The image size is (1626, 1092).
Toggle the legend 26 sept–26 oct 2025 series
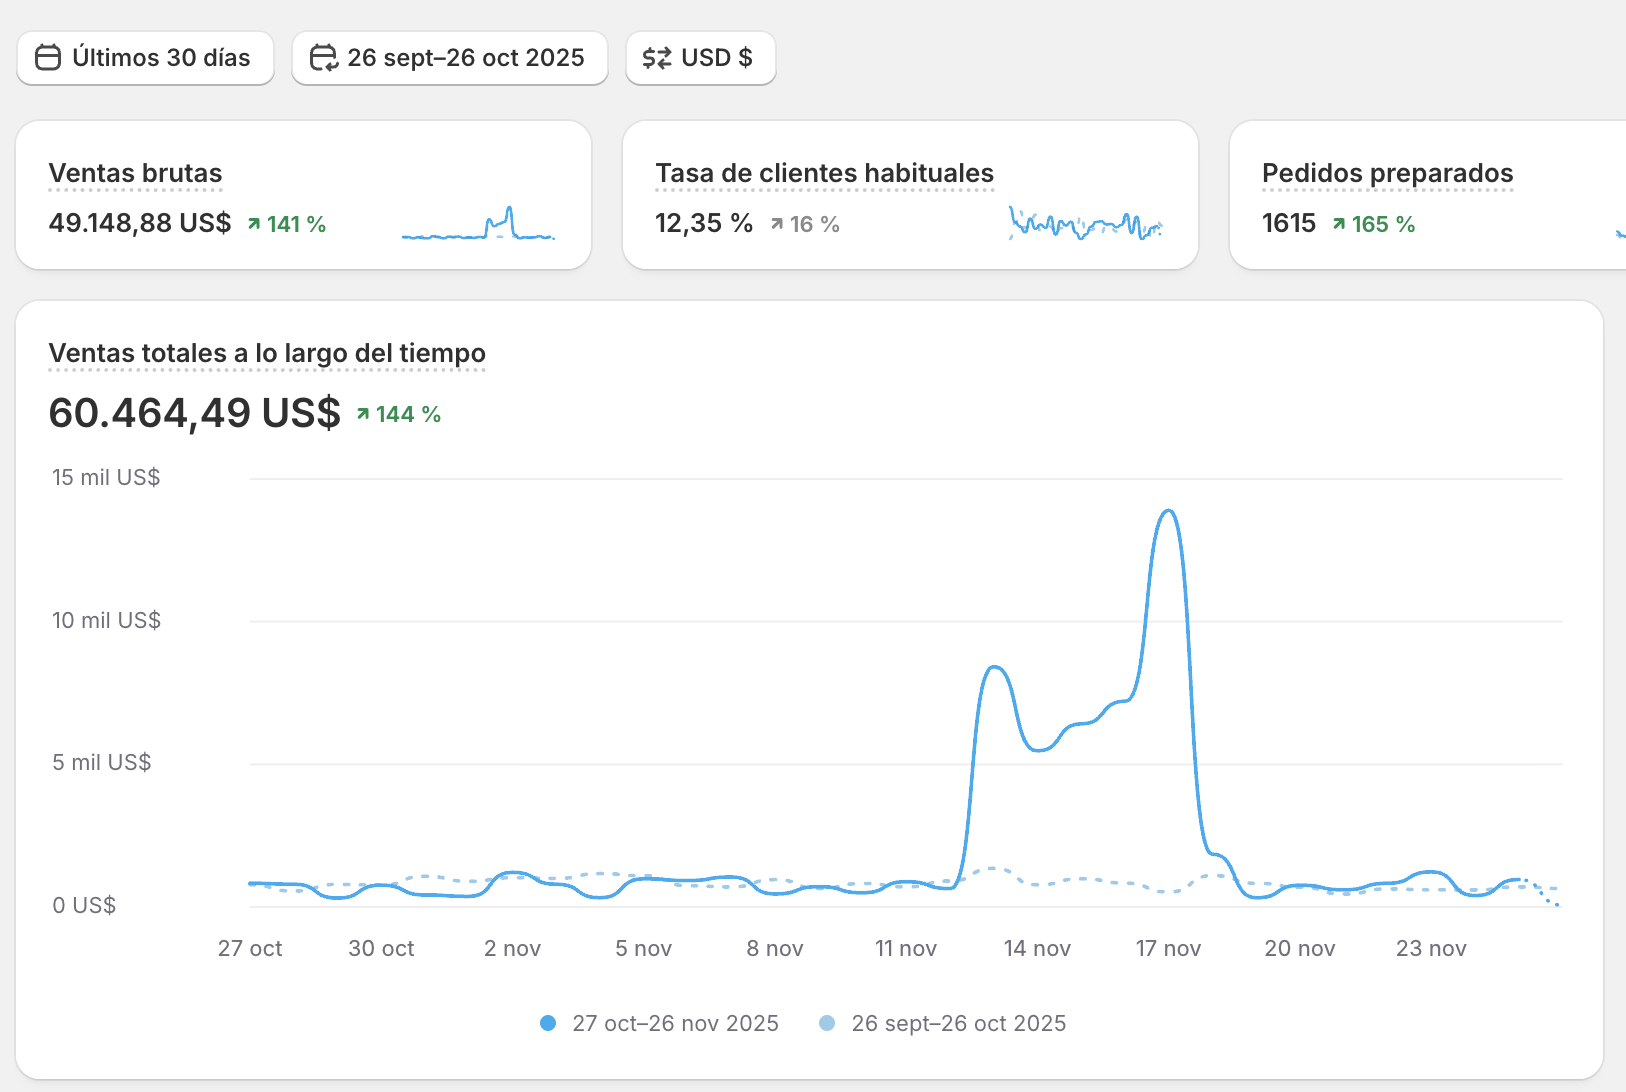pyautogui.click(x=942, y=1023)
